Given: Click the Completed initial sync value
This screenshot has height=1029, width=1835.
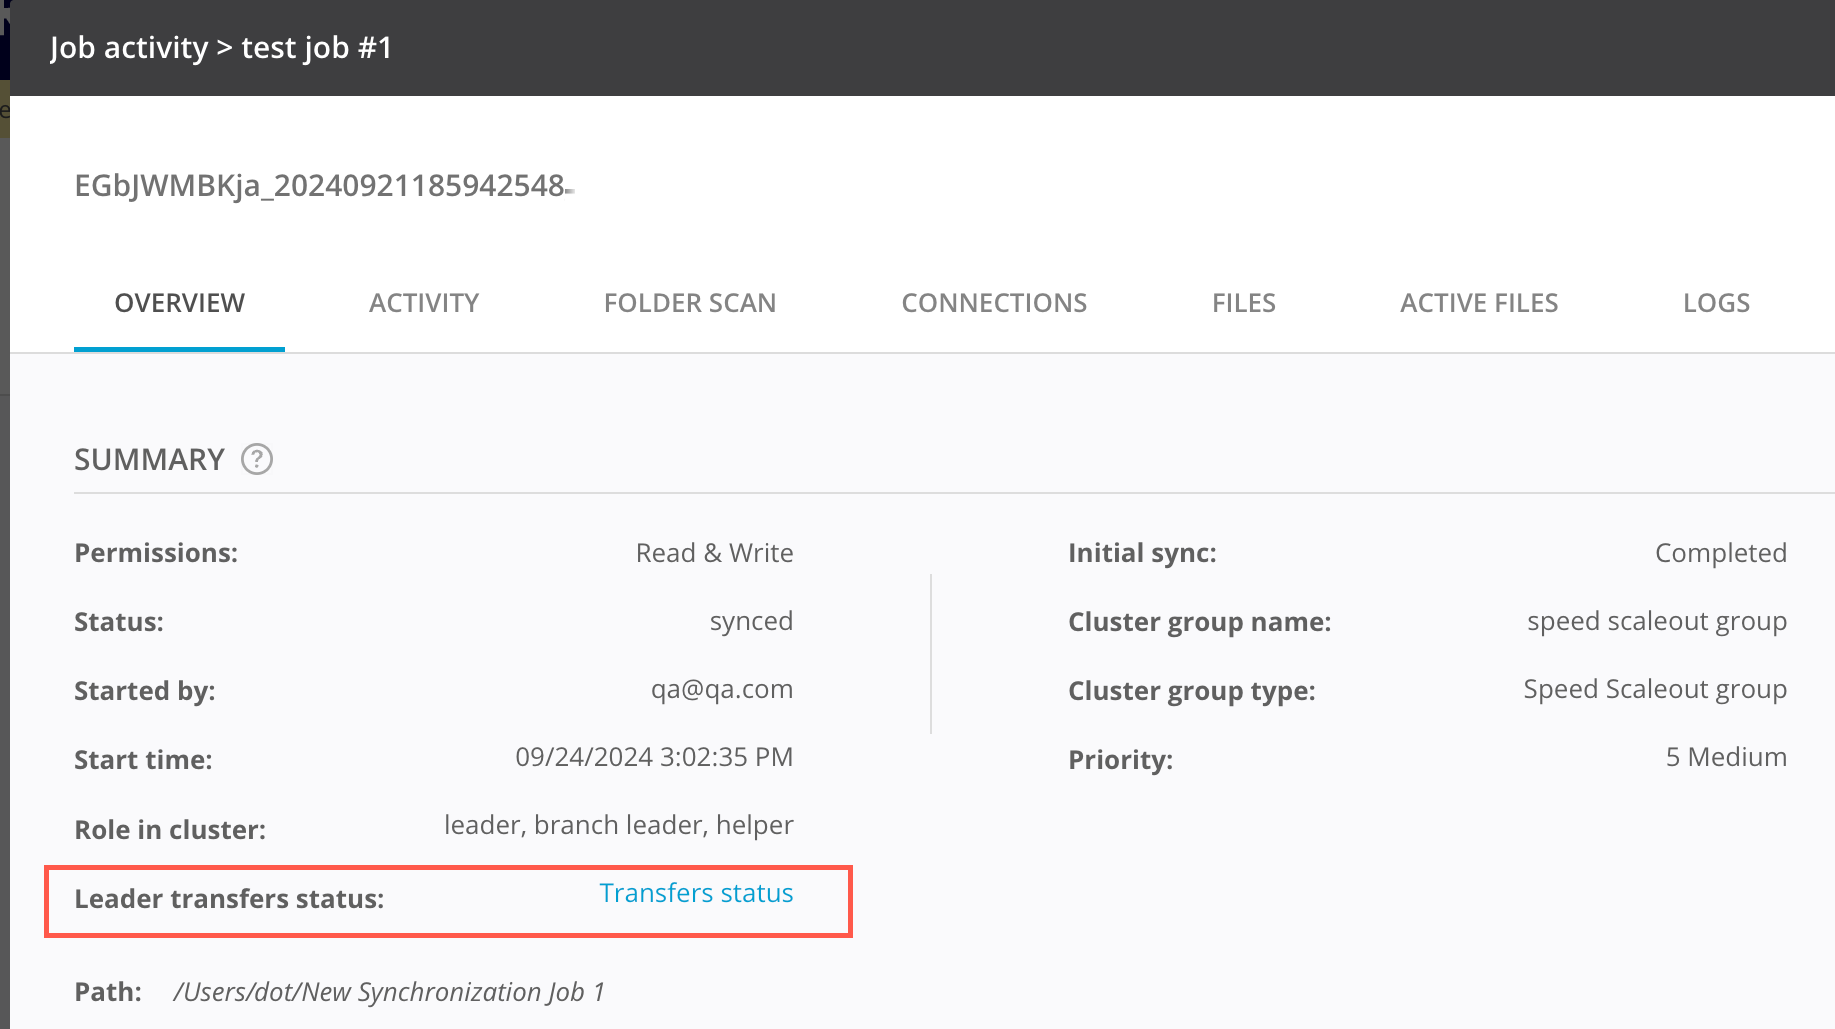Looking at the screenshot, I should (x=1720, y=553).
